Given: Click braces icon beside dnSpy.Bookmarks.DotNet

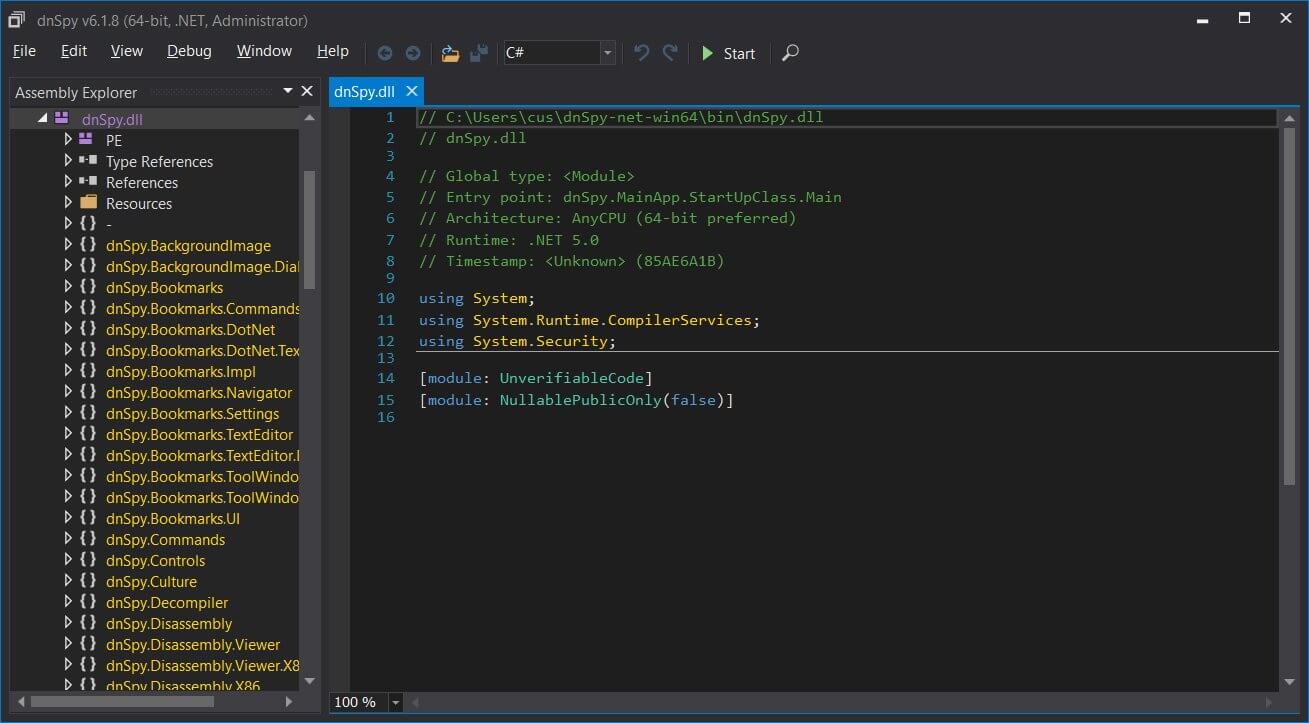Looking at the screenshot, I should coord(87,328).
